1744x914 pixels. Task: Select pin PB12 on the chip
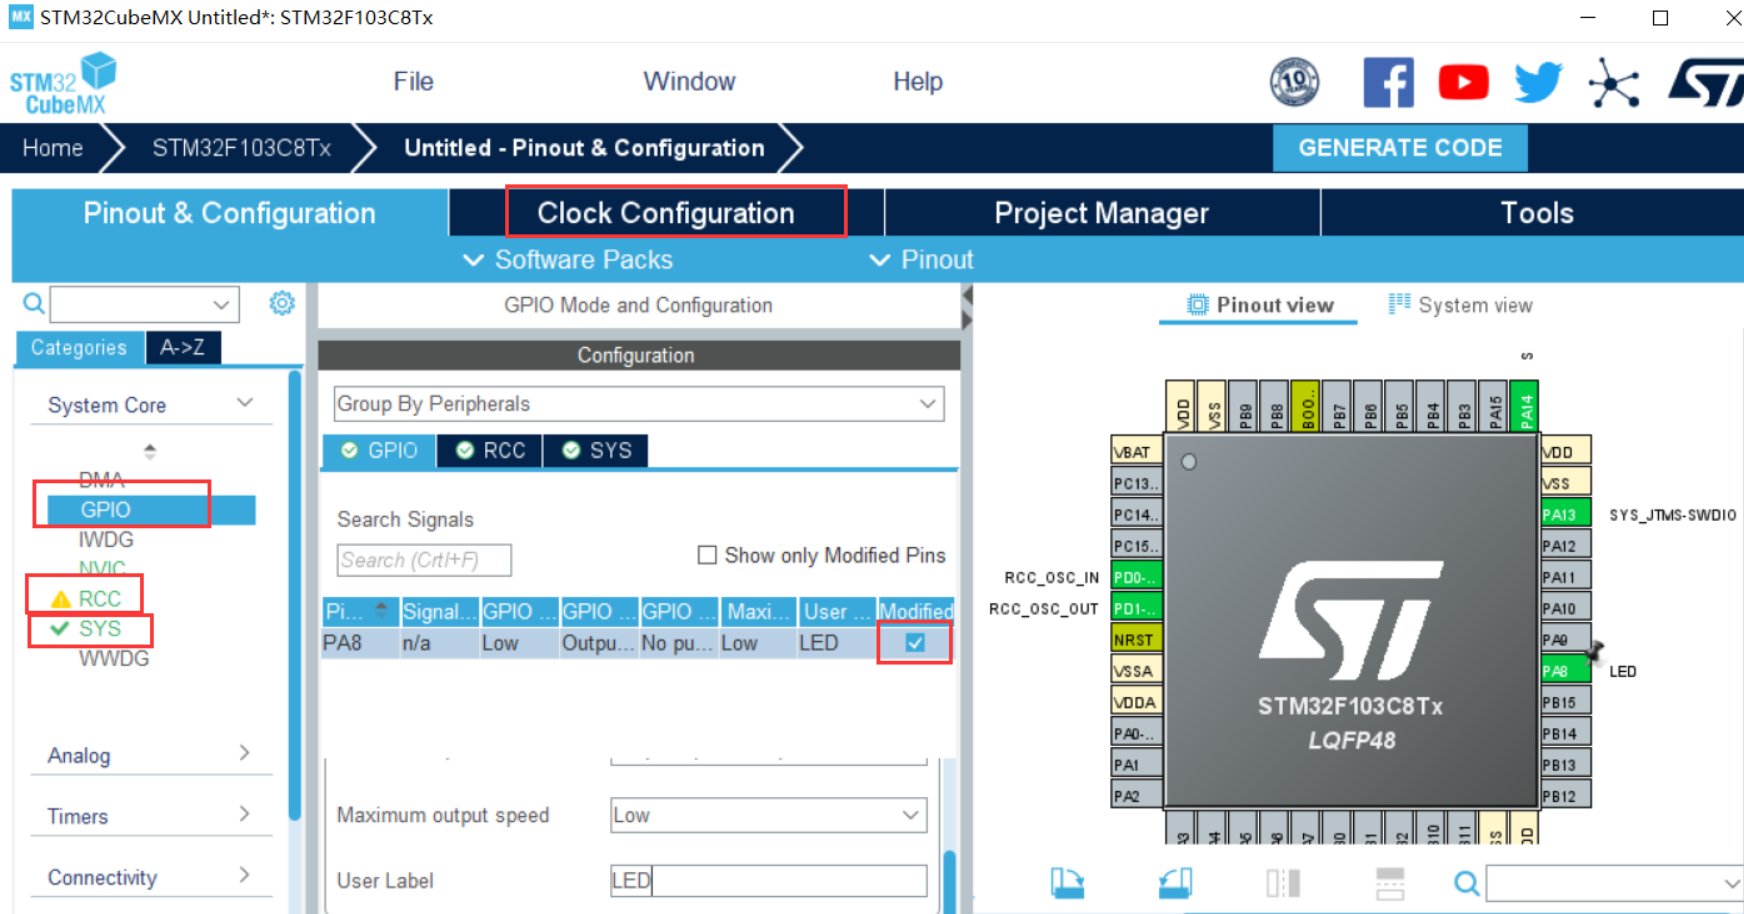click(x=1566, y=796)
